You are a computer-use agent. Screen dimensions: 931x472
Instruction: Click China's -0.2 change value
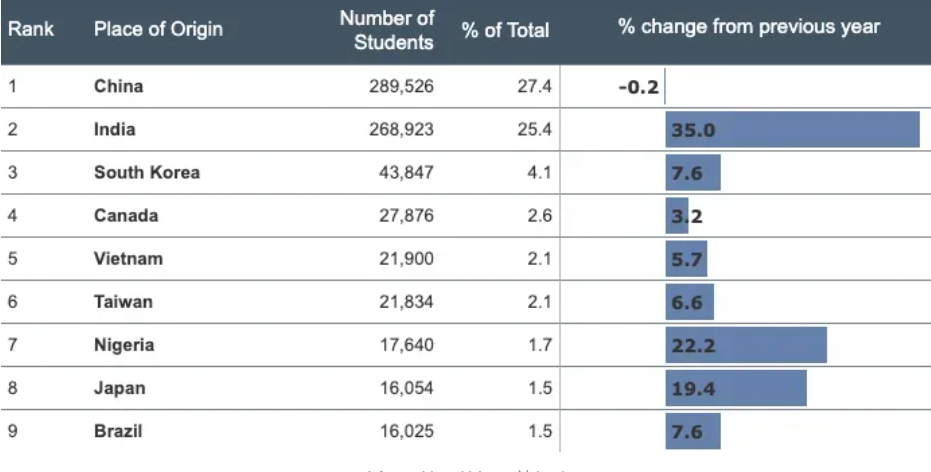pyautogui.click(x=638, y=87)
